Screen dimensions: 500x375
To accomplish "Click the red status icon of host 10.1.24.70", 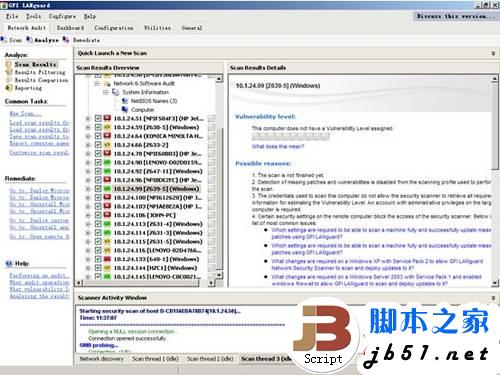I will tap(107, 154).
